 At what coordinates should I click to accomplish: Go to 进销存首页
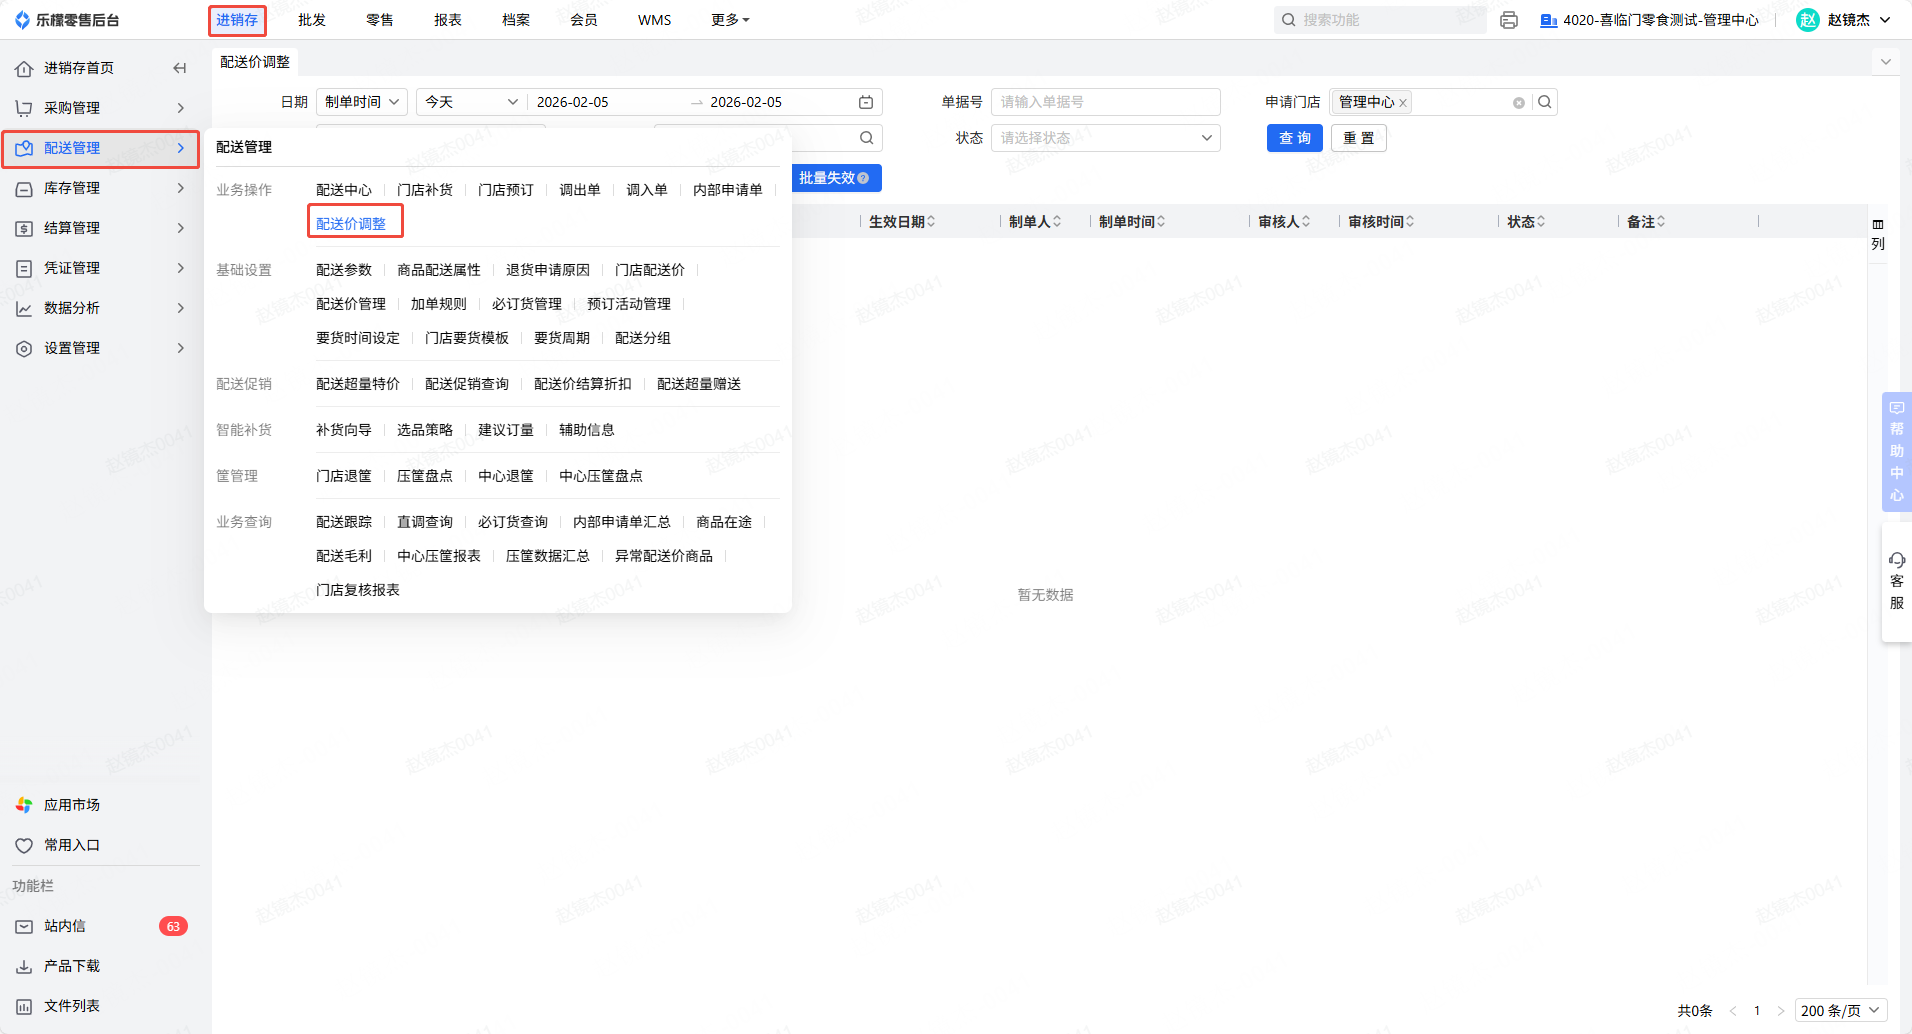(x=78, y=68)
